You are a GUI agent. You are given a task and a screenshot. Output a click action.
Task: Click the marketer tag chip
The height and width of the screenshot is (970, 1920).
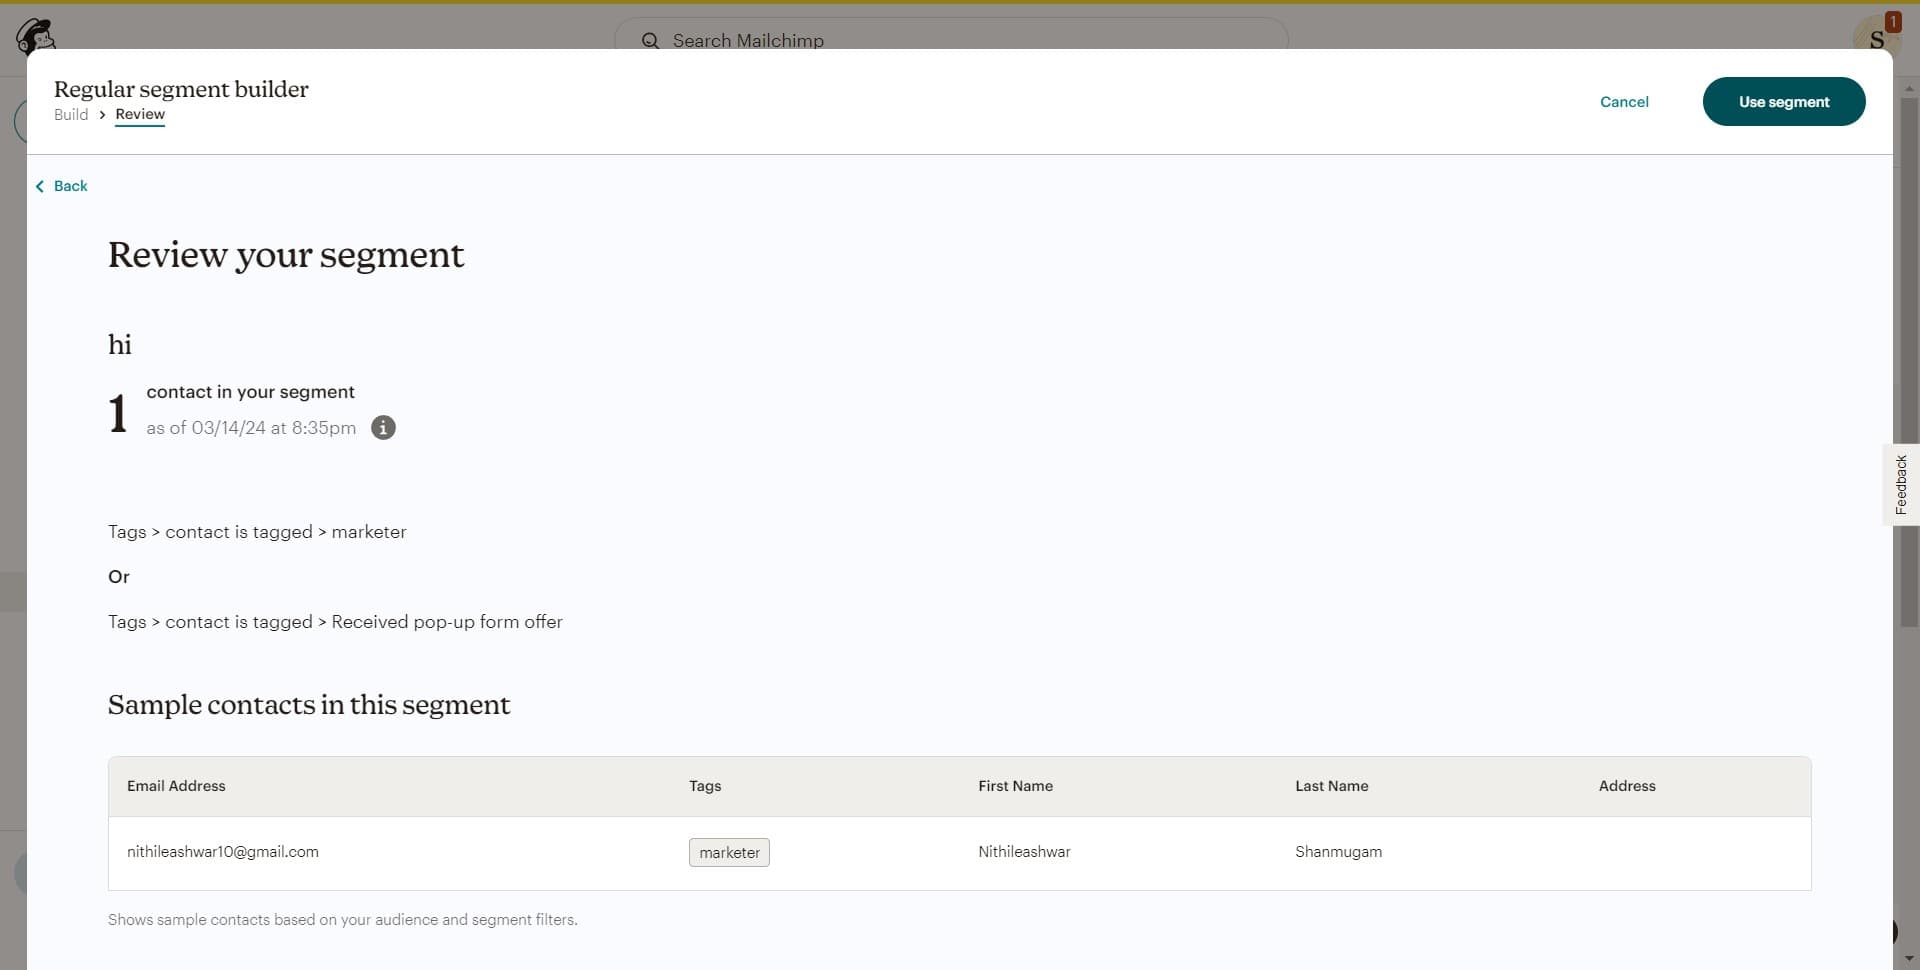729,853
